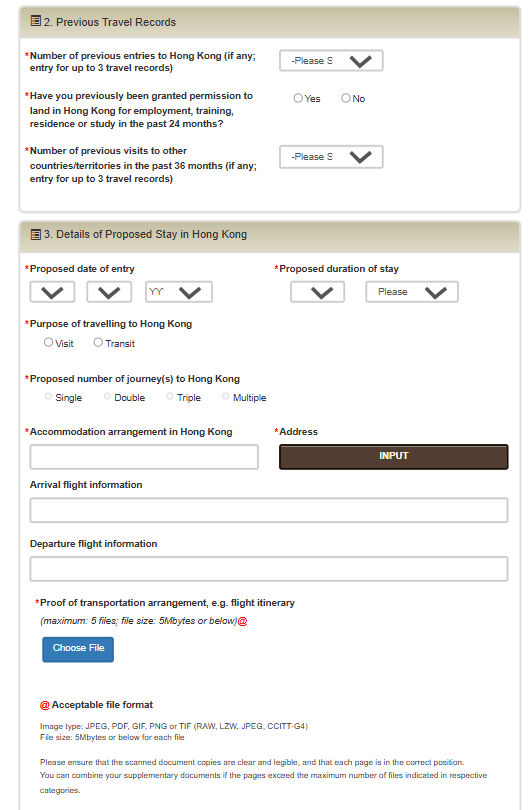
Task: Open the previous visits to other countries dropdown
Action: (x=331, y=157)
